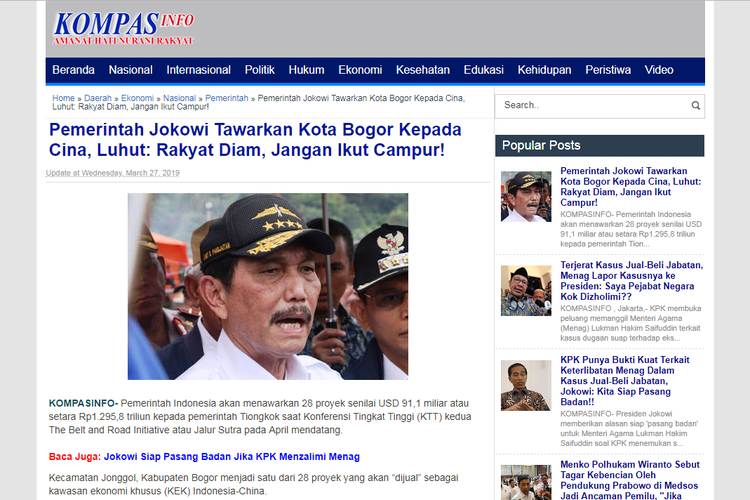Screen dimensions: 750x500
Task: Open the Peristiwa section
Action: [608, 70]
